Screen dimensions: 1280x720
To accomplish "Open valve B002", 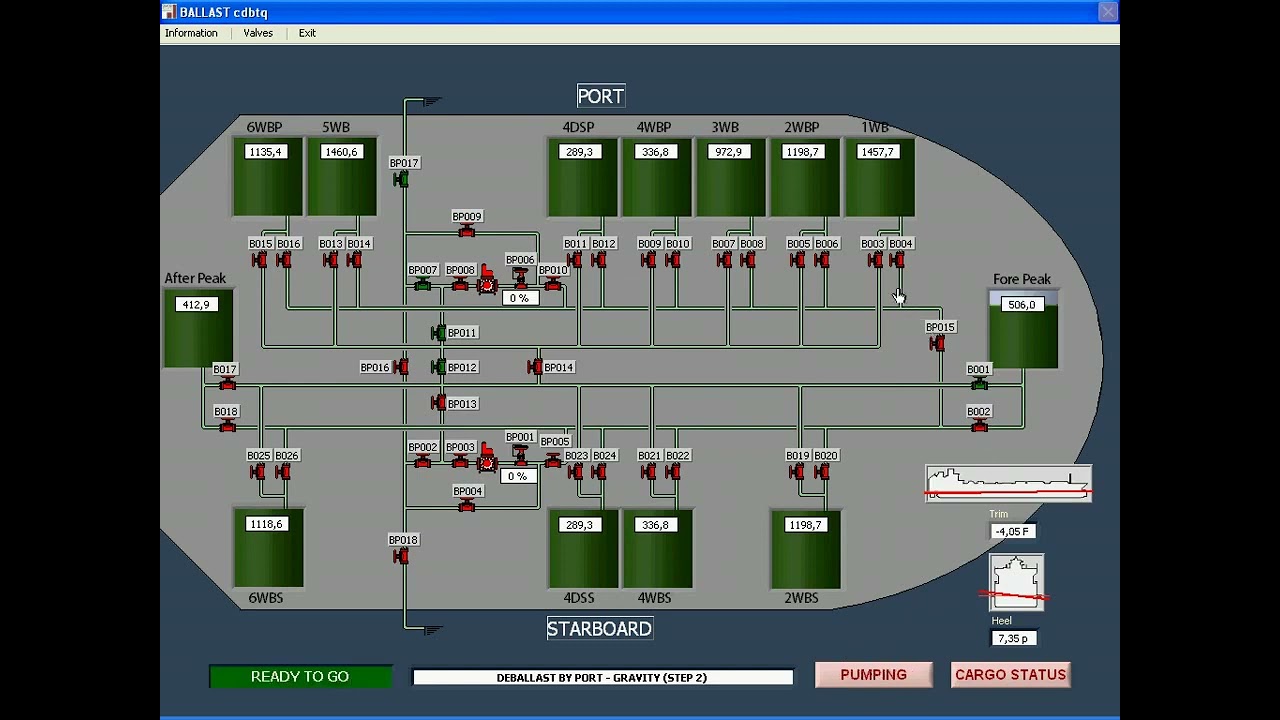I will [x=979, y=426].
